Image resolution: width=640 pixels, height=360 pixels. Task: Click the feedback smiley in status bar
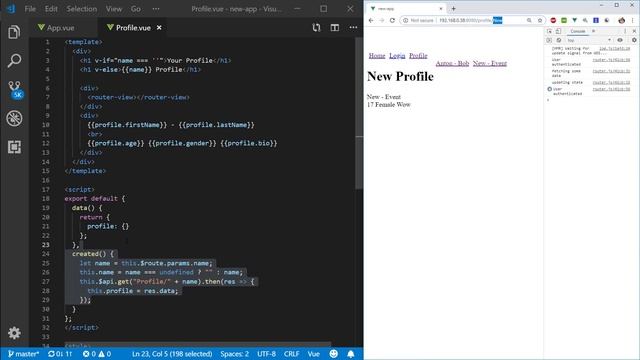333,354
